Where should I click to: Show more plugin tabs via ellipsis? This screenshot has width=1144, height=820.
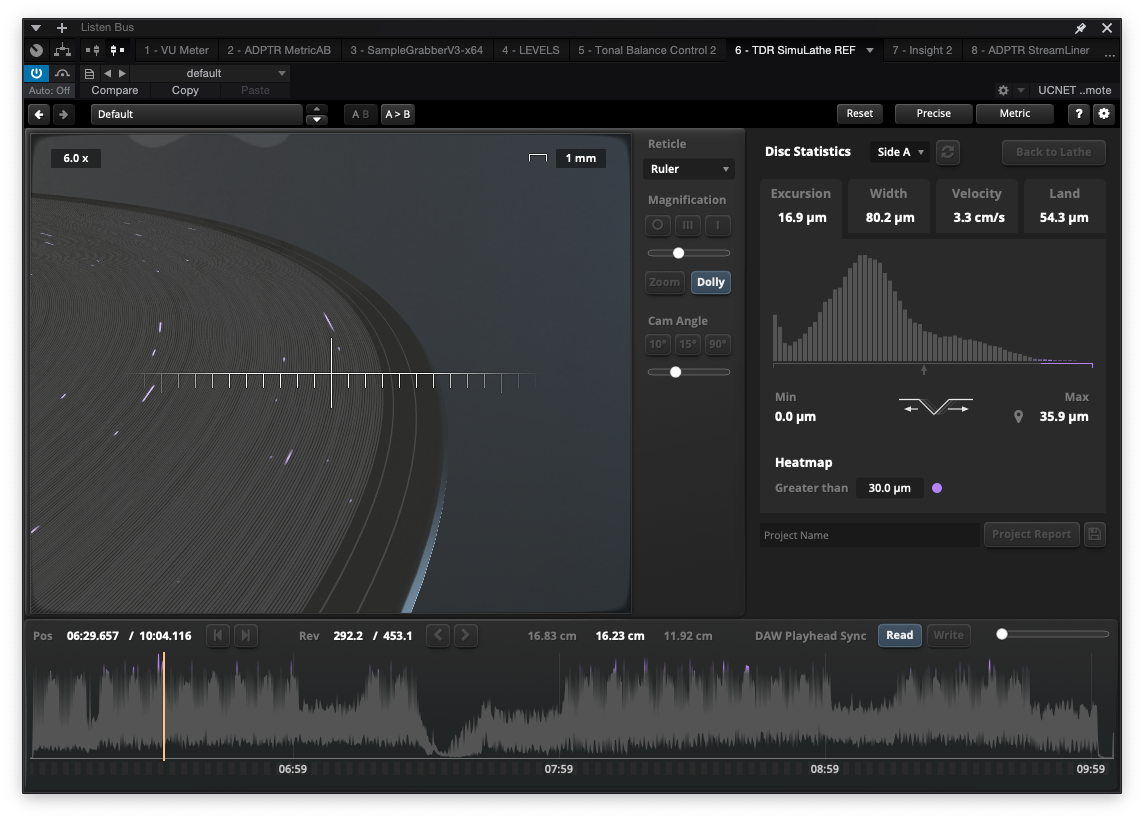pos(1110,53)
